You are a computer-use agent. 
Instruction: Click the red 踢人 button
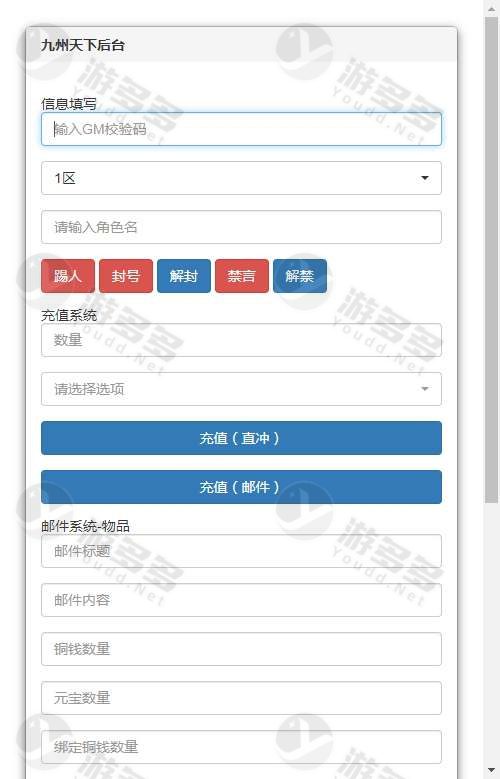pos(68,276)
